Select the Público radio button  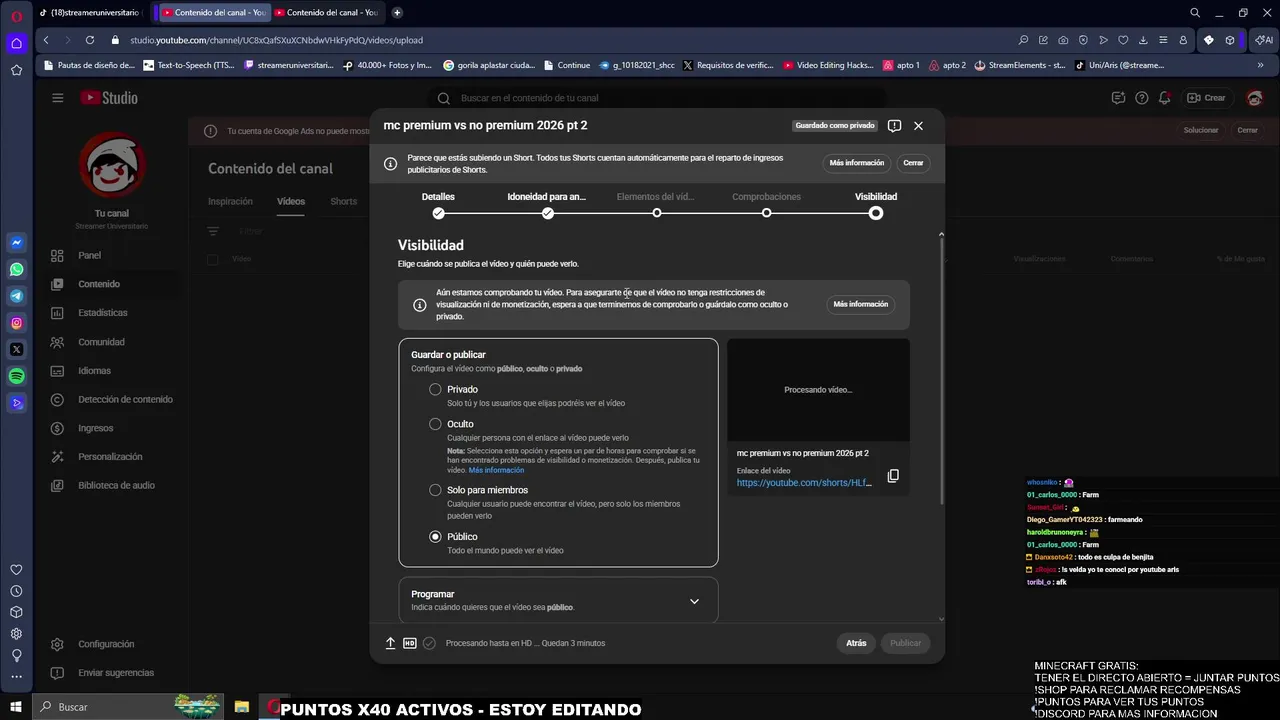point(435,537)
